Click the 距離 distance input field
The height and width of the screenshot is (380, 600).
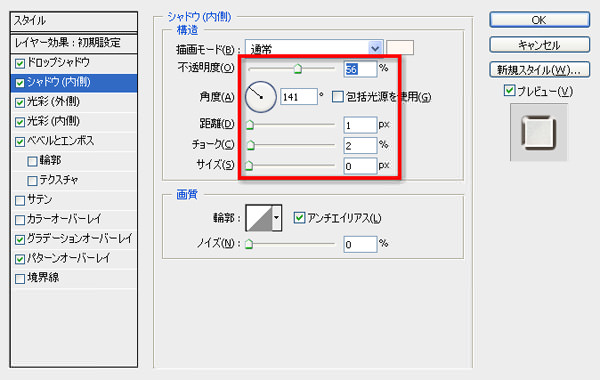360,125
